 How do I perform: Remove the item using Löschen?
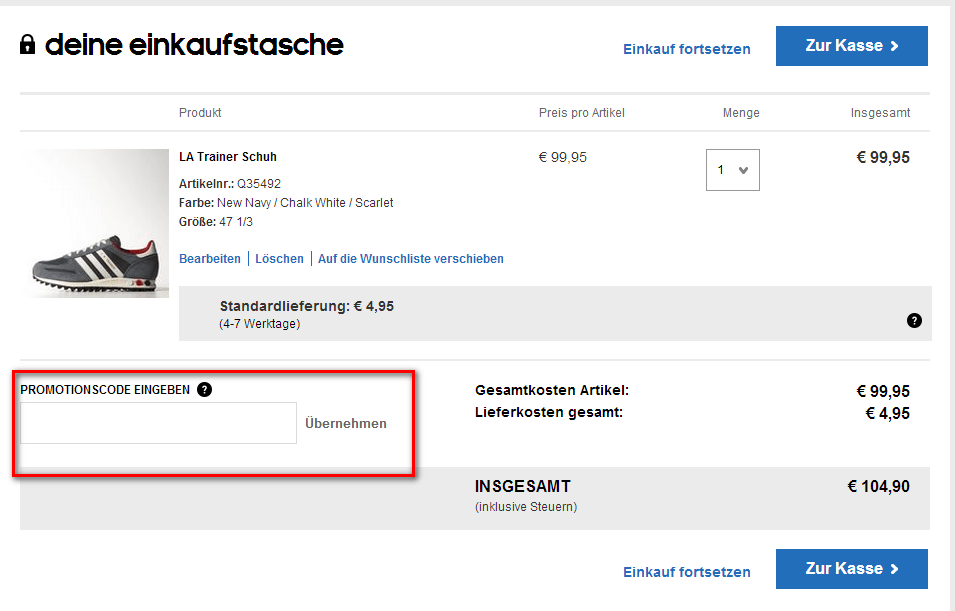tap(279, 258)
